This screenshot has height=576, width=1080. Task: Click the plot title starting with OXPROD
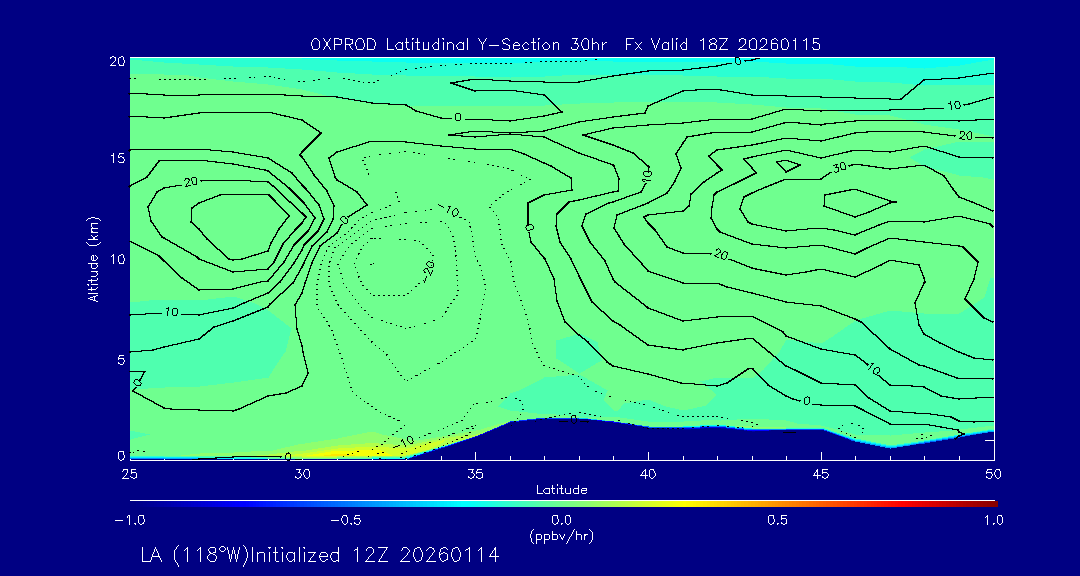[566, 44]
